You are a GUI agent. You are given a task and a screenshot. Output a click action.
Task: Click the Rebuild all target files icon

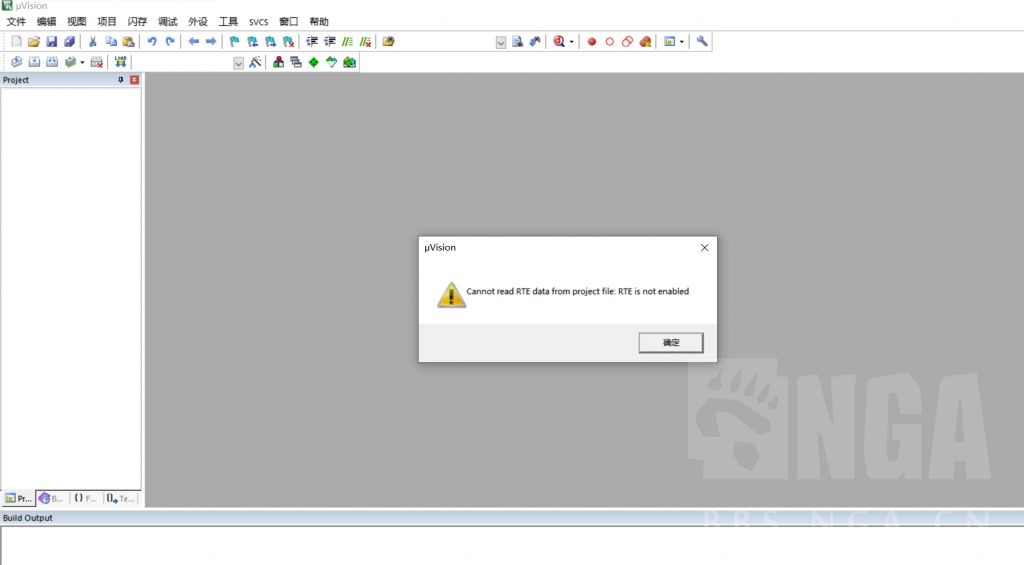coord(52,62)
